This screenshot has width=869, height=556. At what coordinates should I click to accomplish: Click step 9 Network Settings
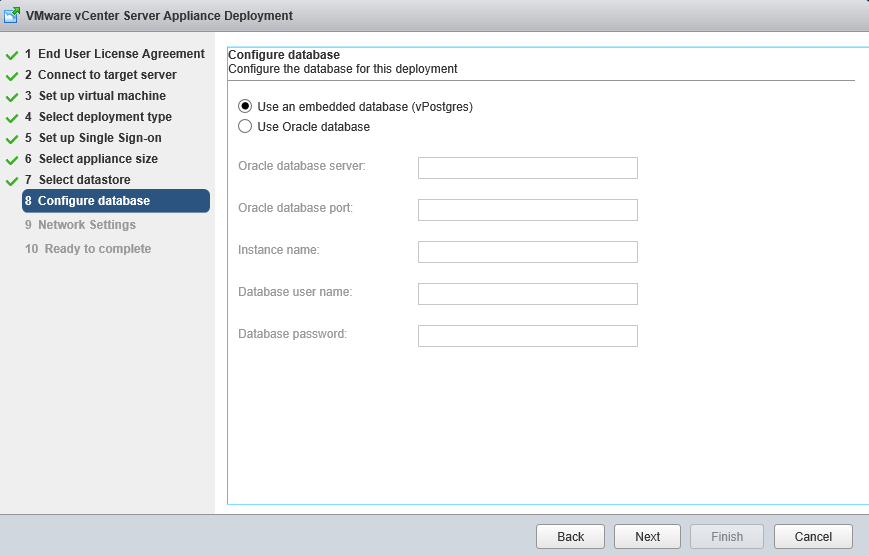(x=80, y=225)
